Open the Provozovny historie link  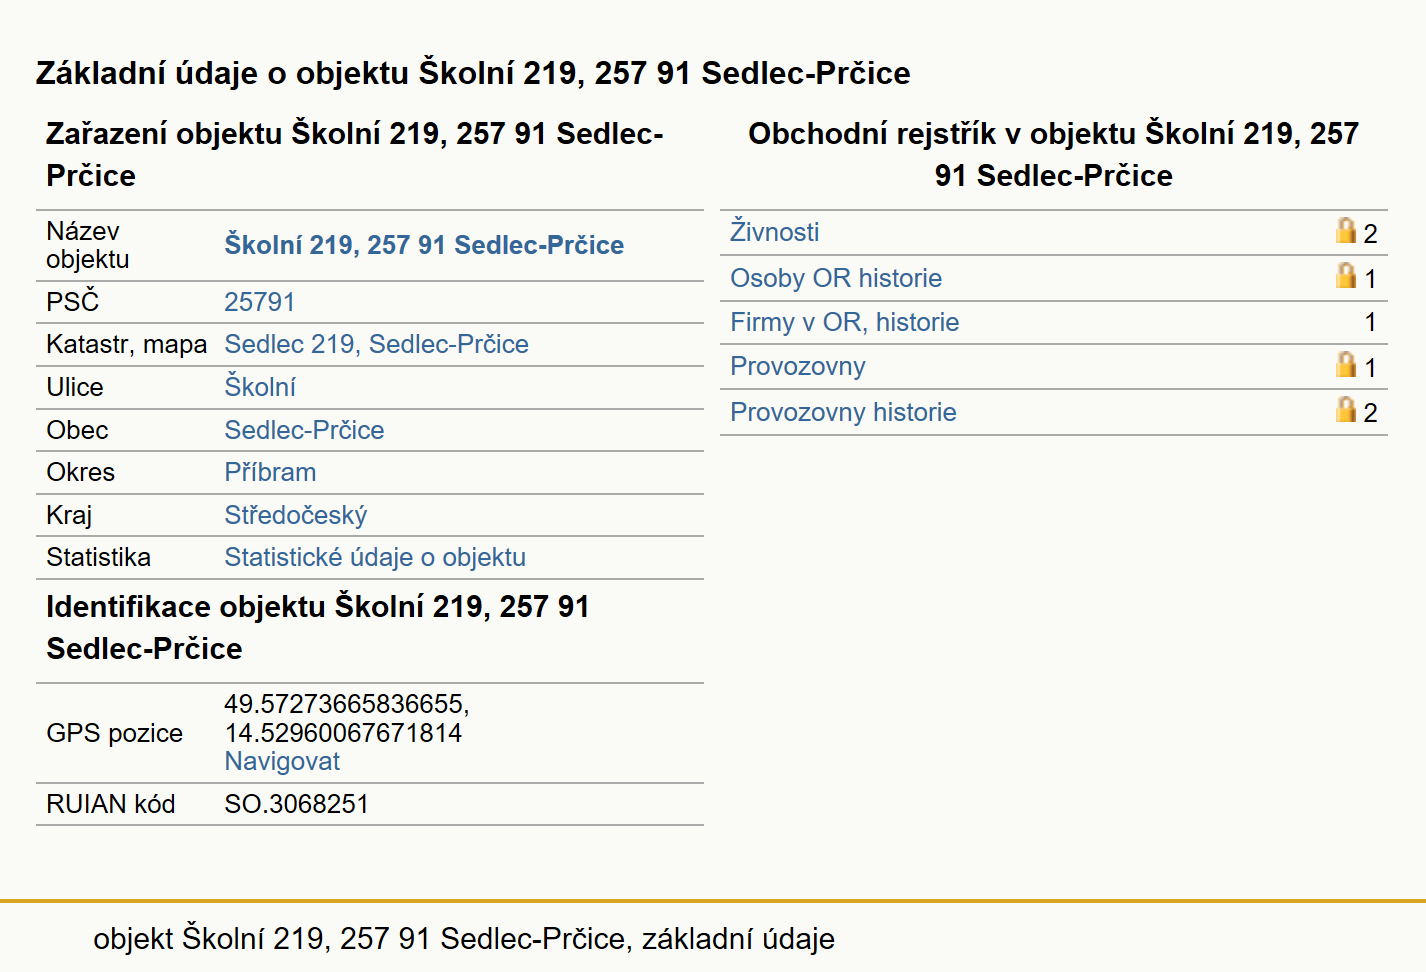pyautogui.click(x=843, y=412)
